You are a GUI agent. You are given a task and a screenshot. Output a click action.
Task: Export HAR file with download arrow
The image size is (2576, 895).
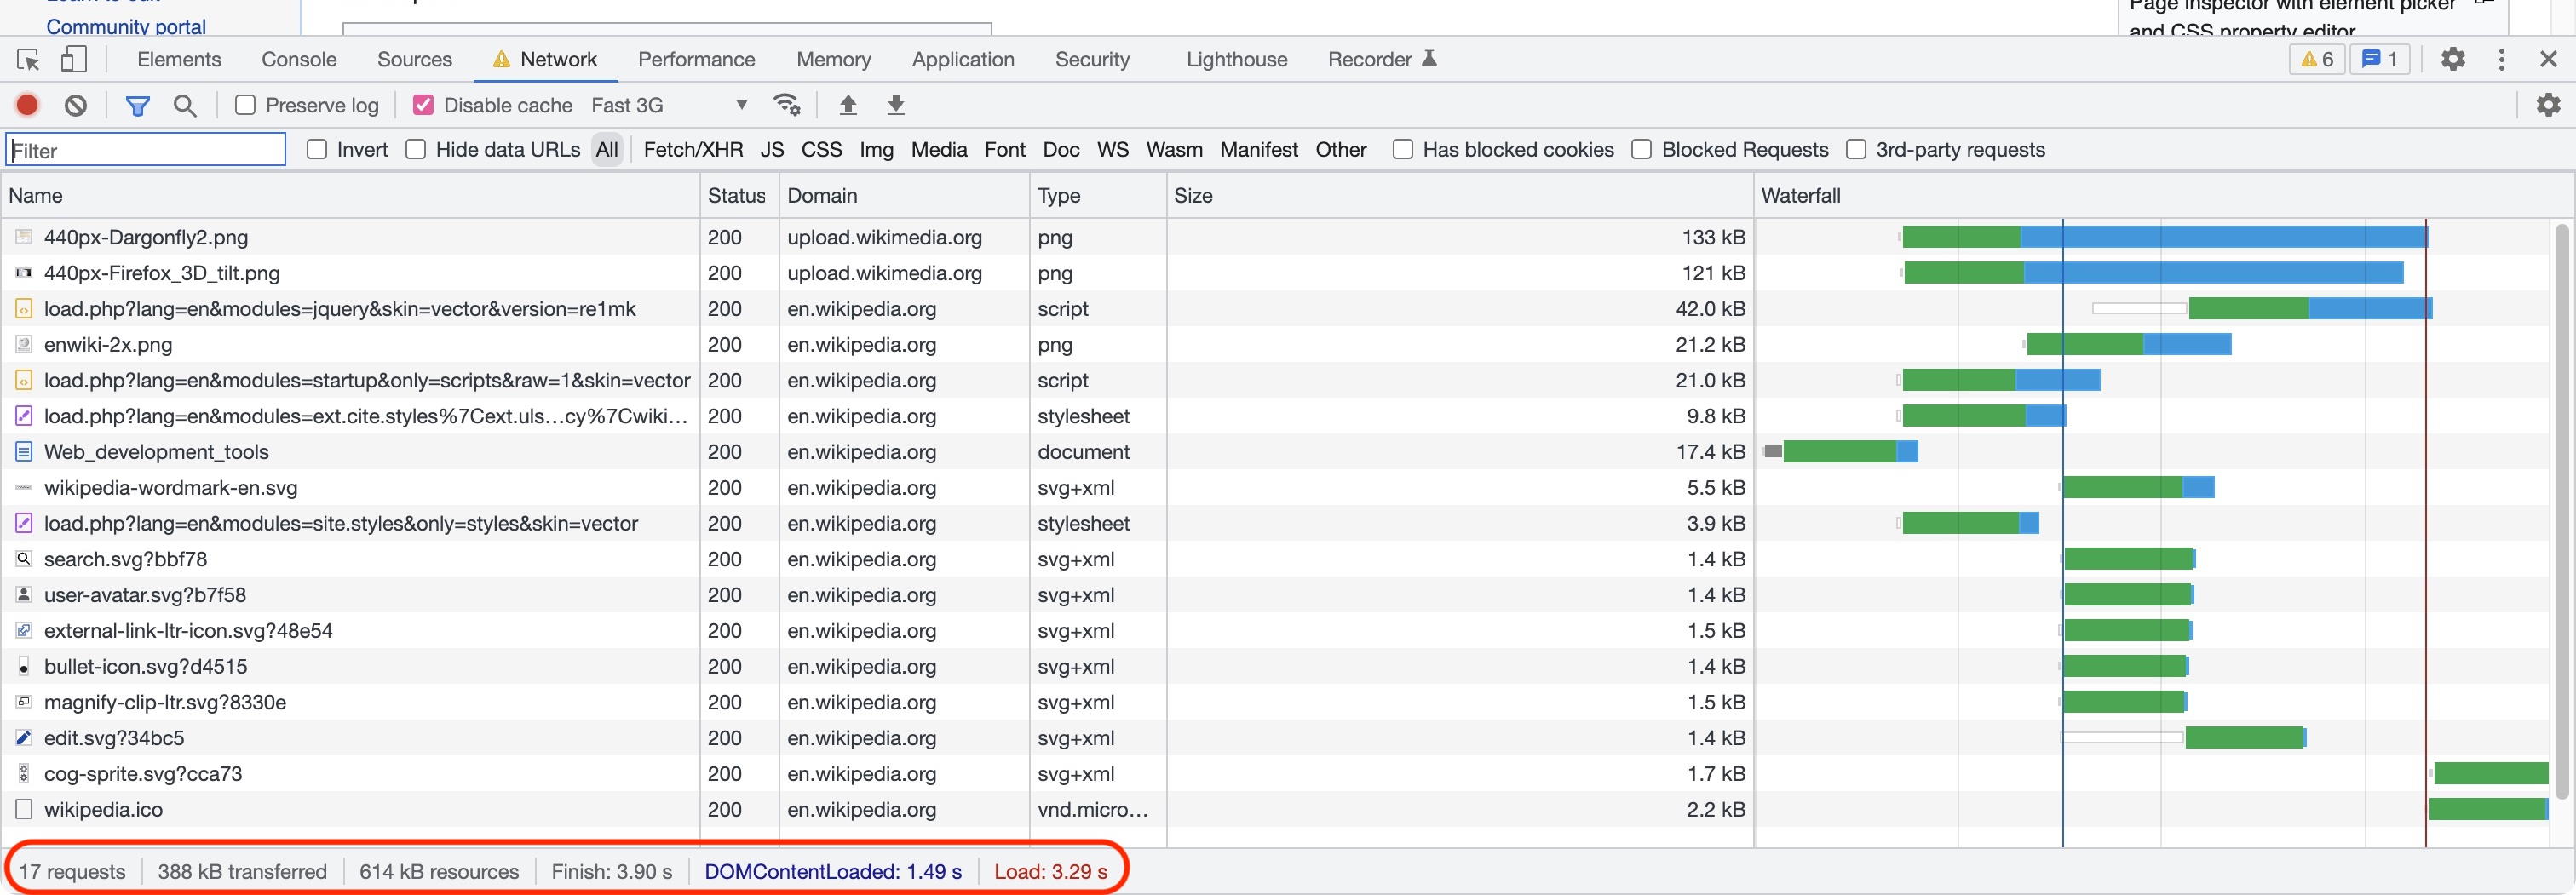coord(896,105)
